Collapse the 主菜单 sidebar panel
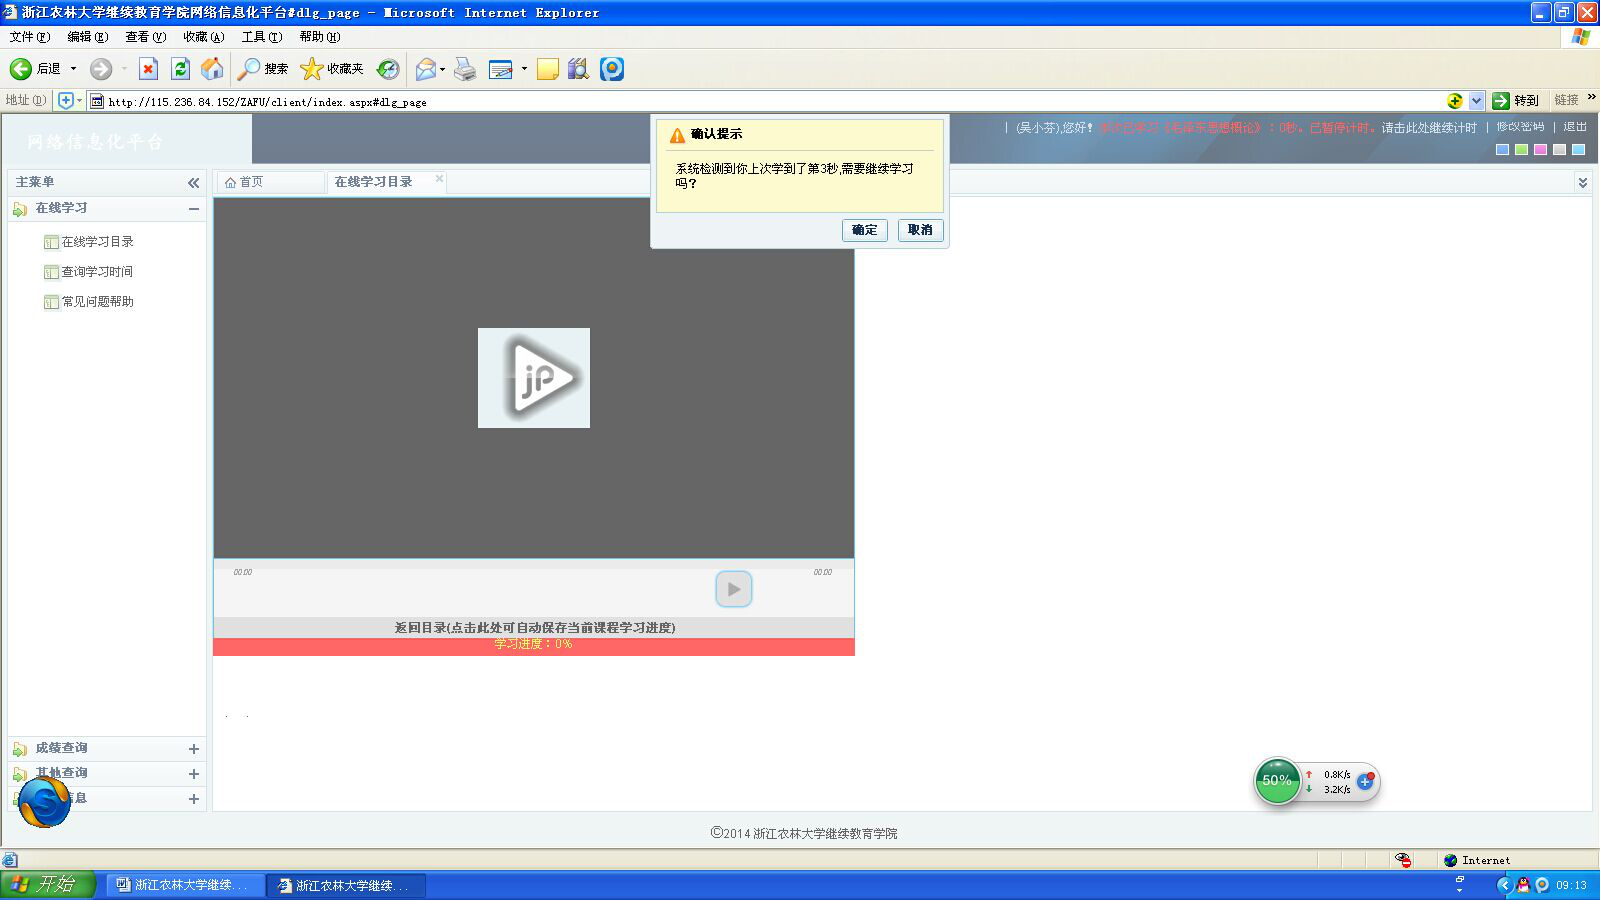The image size is (1600, 900). (193, 183)
